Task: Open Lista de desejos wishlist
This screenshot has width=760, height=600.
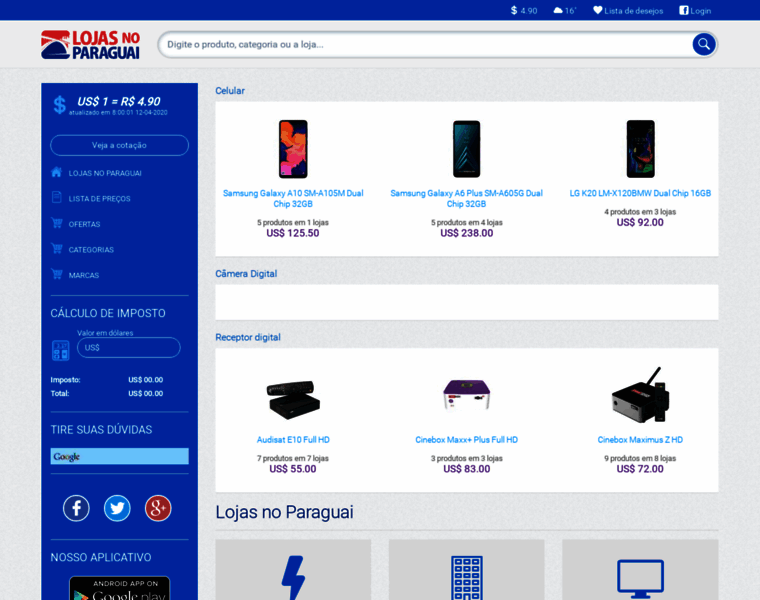Action: [x=628, y=11]
